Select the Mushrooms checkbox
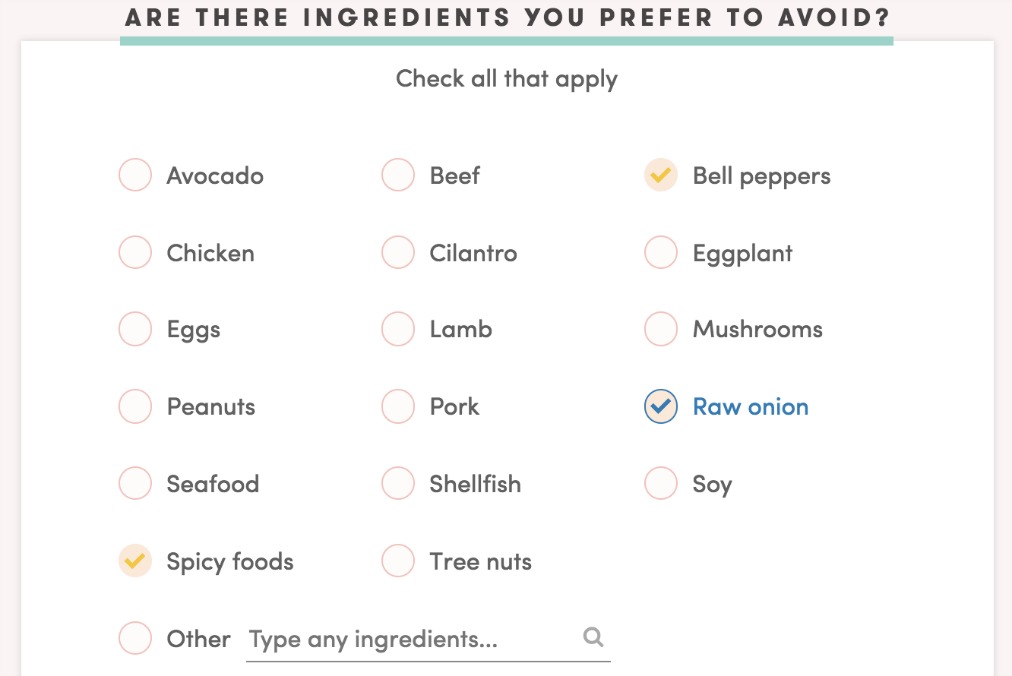The height and width of the screenshot is (676, 1012). pos(661,329)
